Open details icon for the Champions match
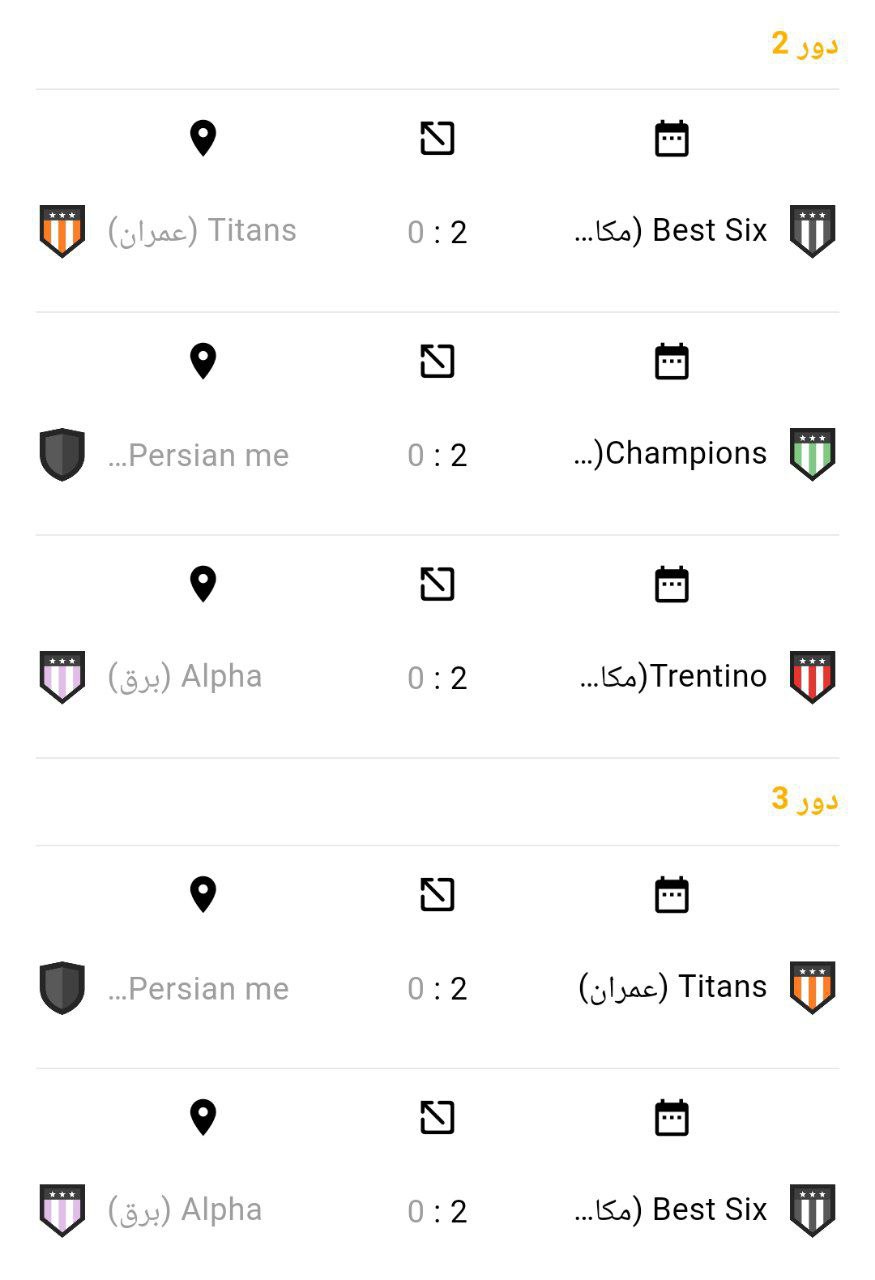The image size is (875, 1280). click(437, 361)
